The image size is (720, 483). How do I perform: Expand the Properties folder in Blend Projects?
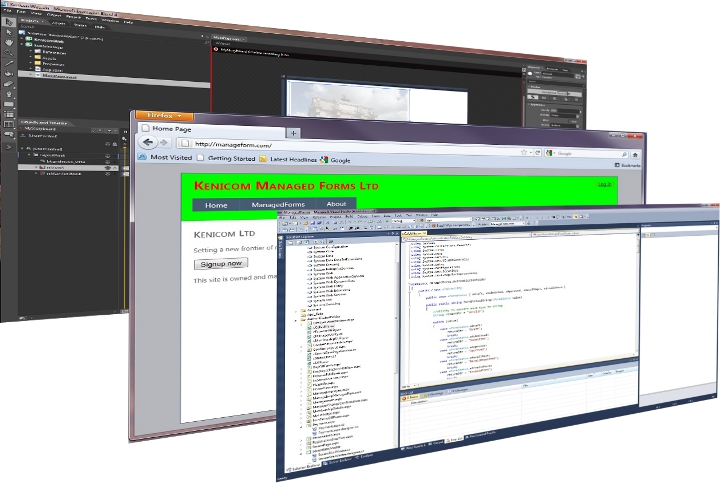click(x=31, y=63)
